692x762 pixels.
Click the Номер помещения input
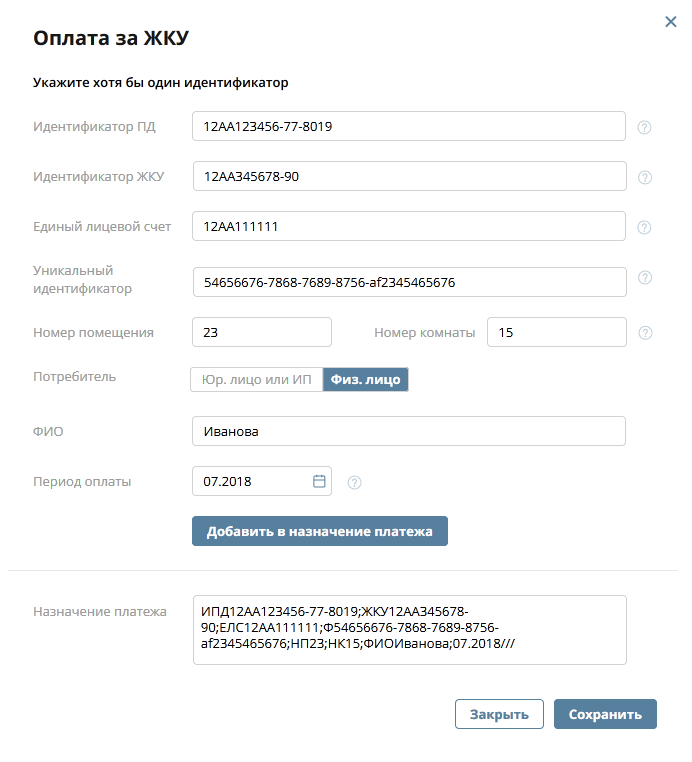point(262,332)
